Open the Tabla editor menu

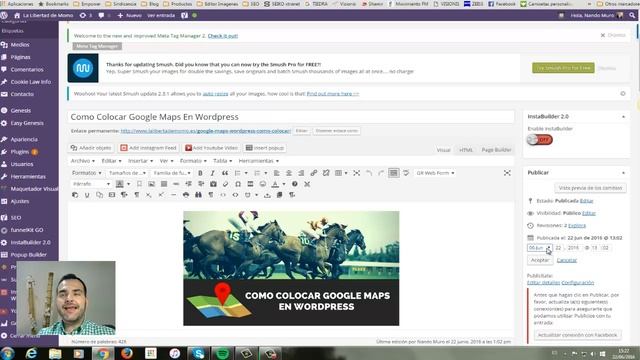[222, 161]
